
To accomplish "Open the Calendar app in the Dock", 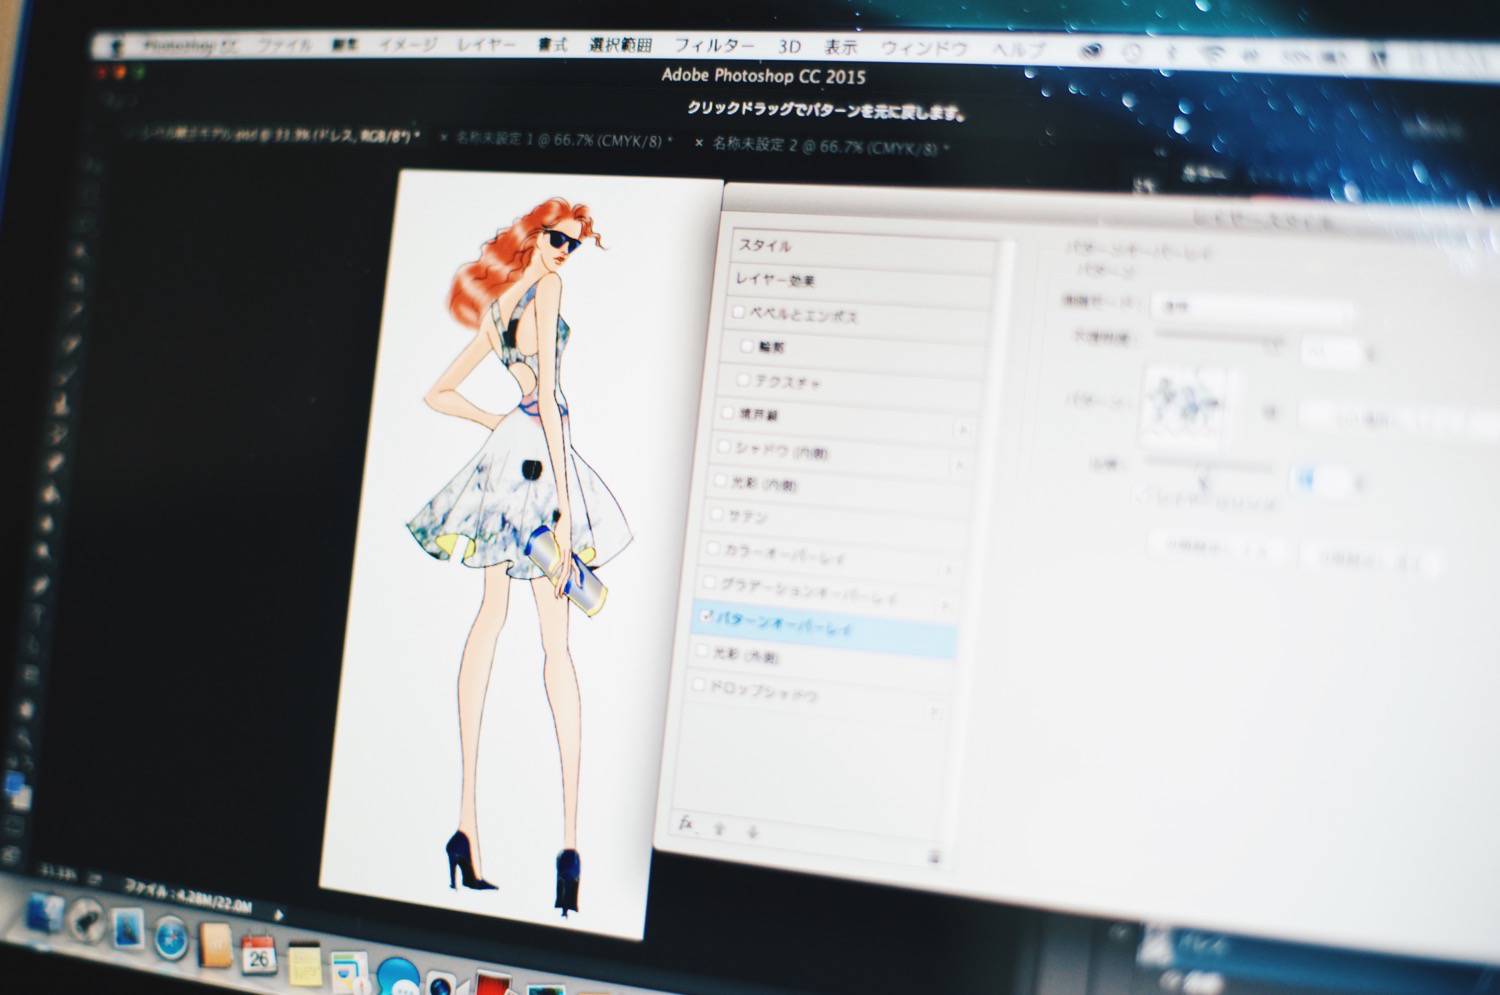I will 258,955.
